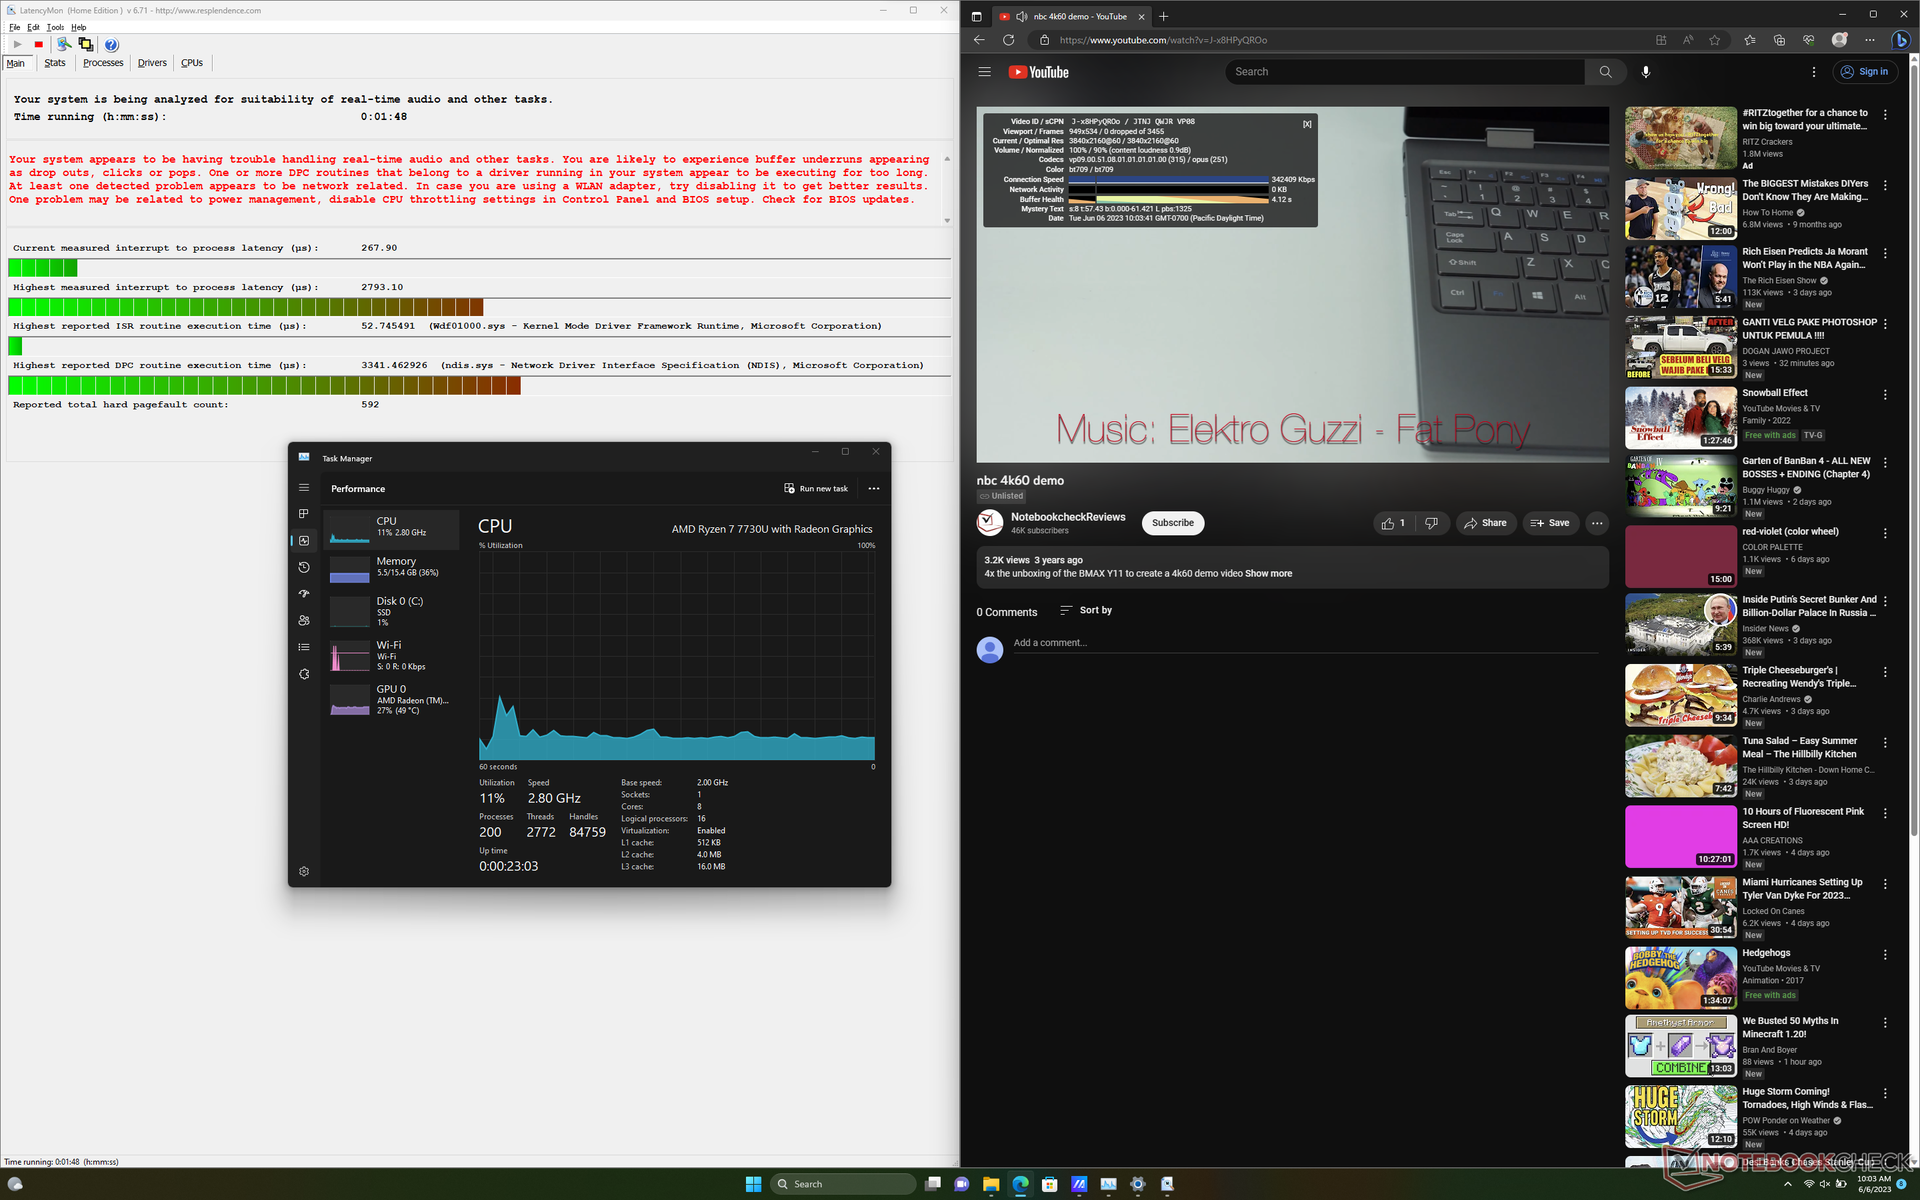Go back in Edge browser
1920x1200 pixels.
point(979,40)
